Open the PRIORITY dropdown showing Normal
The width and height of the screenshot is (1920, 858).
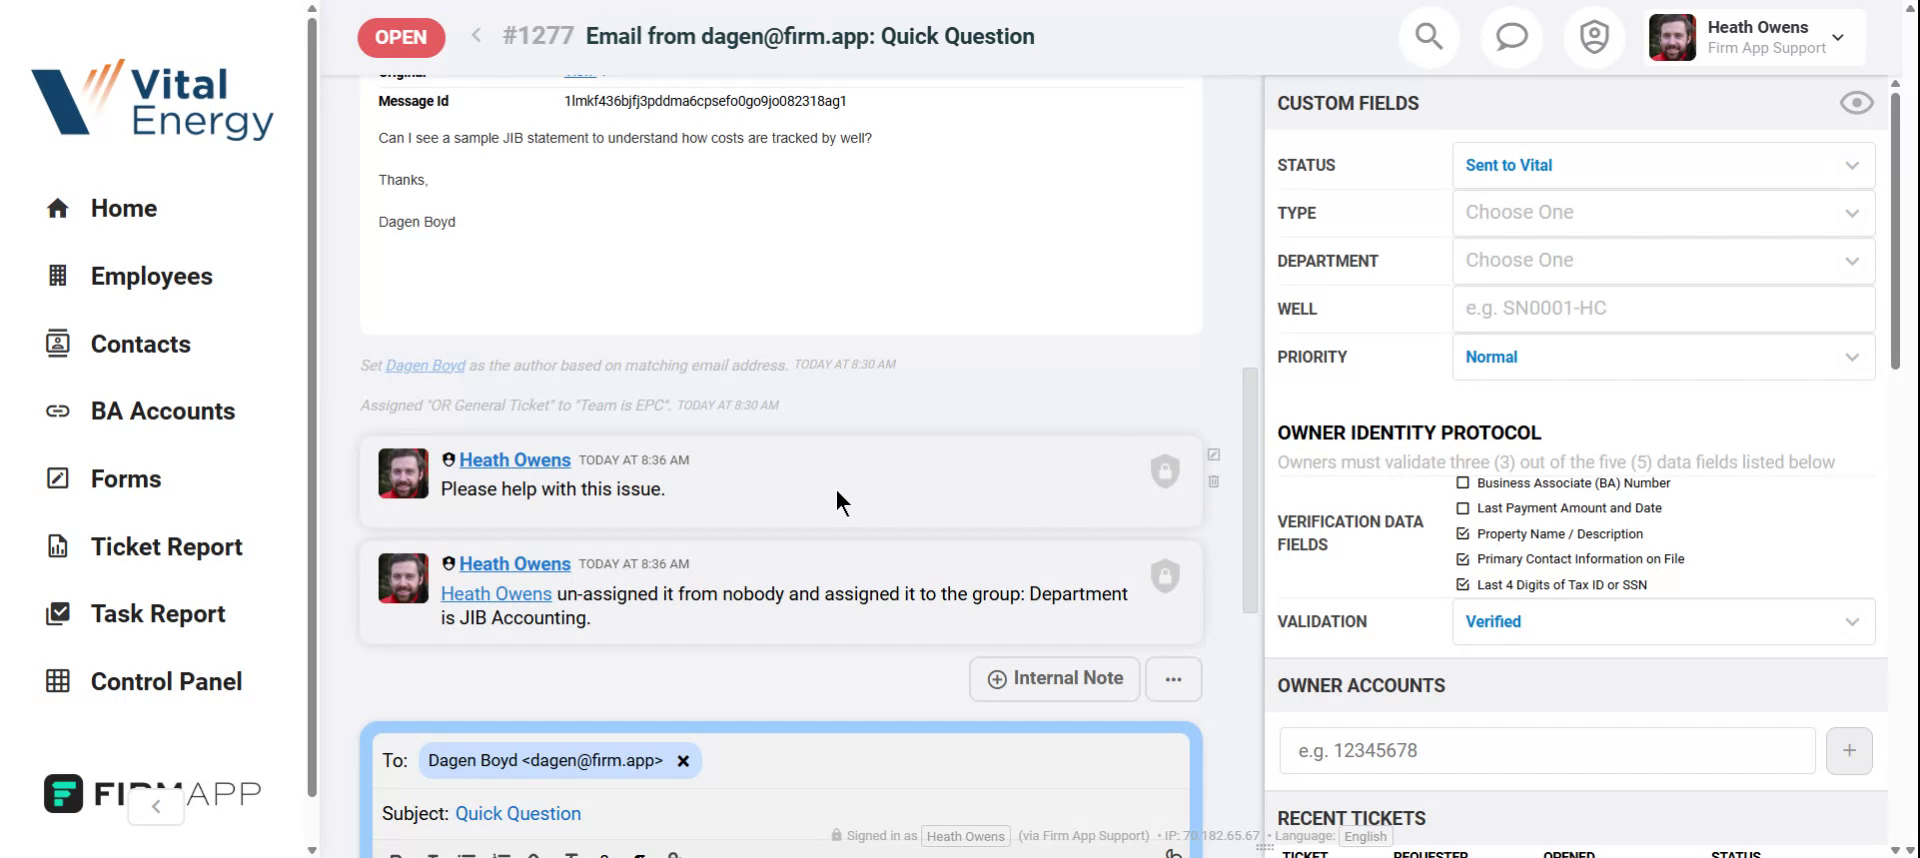(x=1663, y=357)
